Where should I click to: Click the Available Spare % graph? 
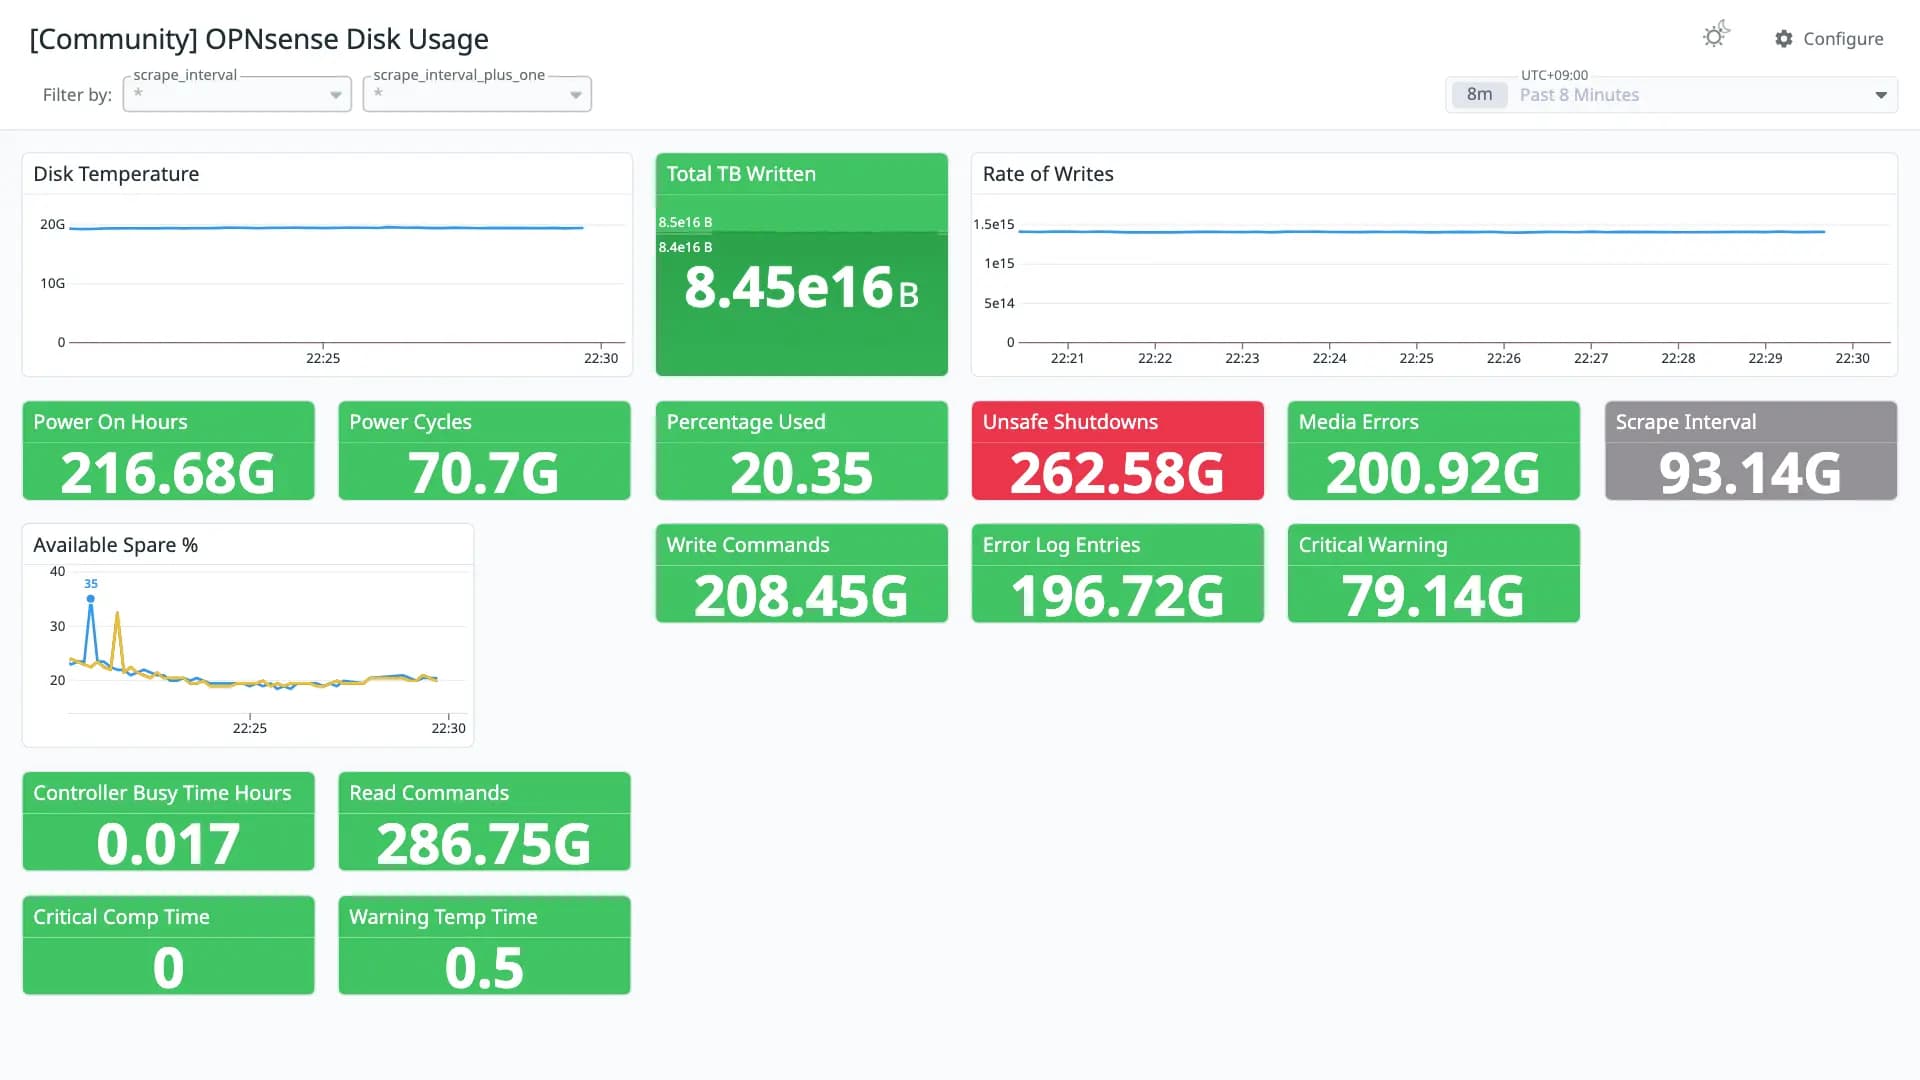248,635
